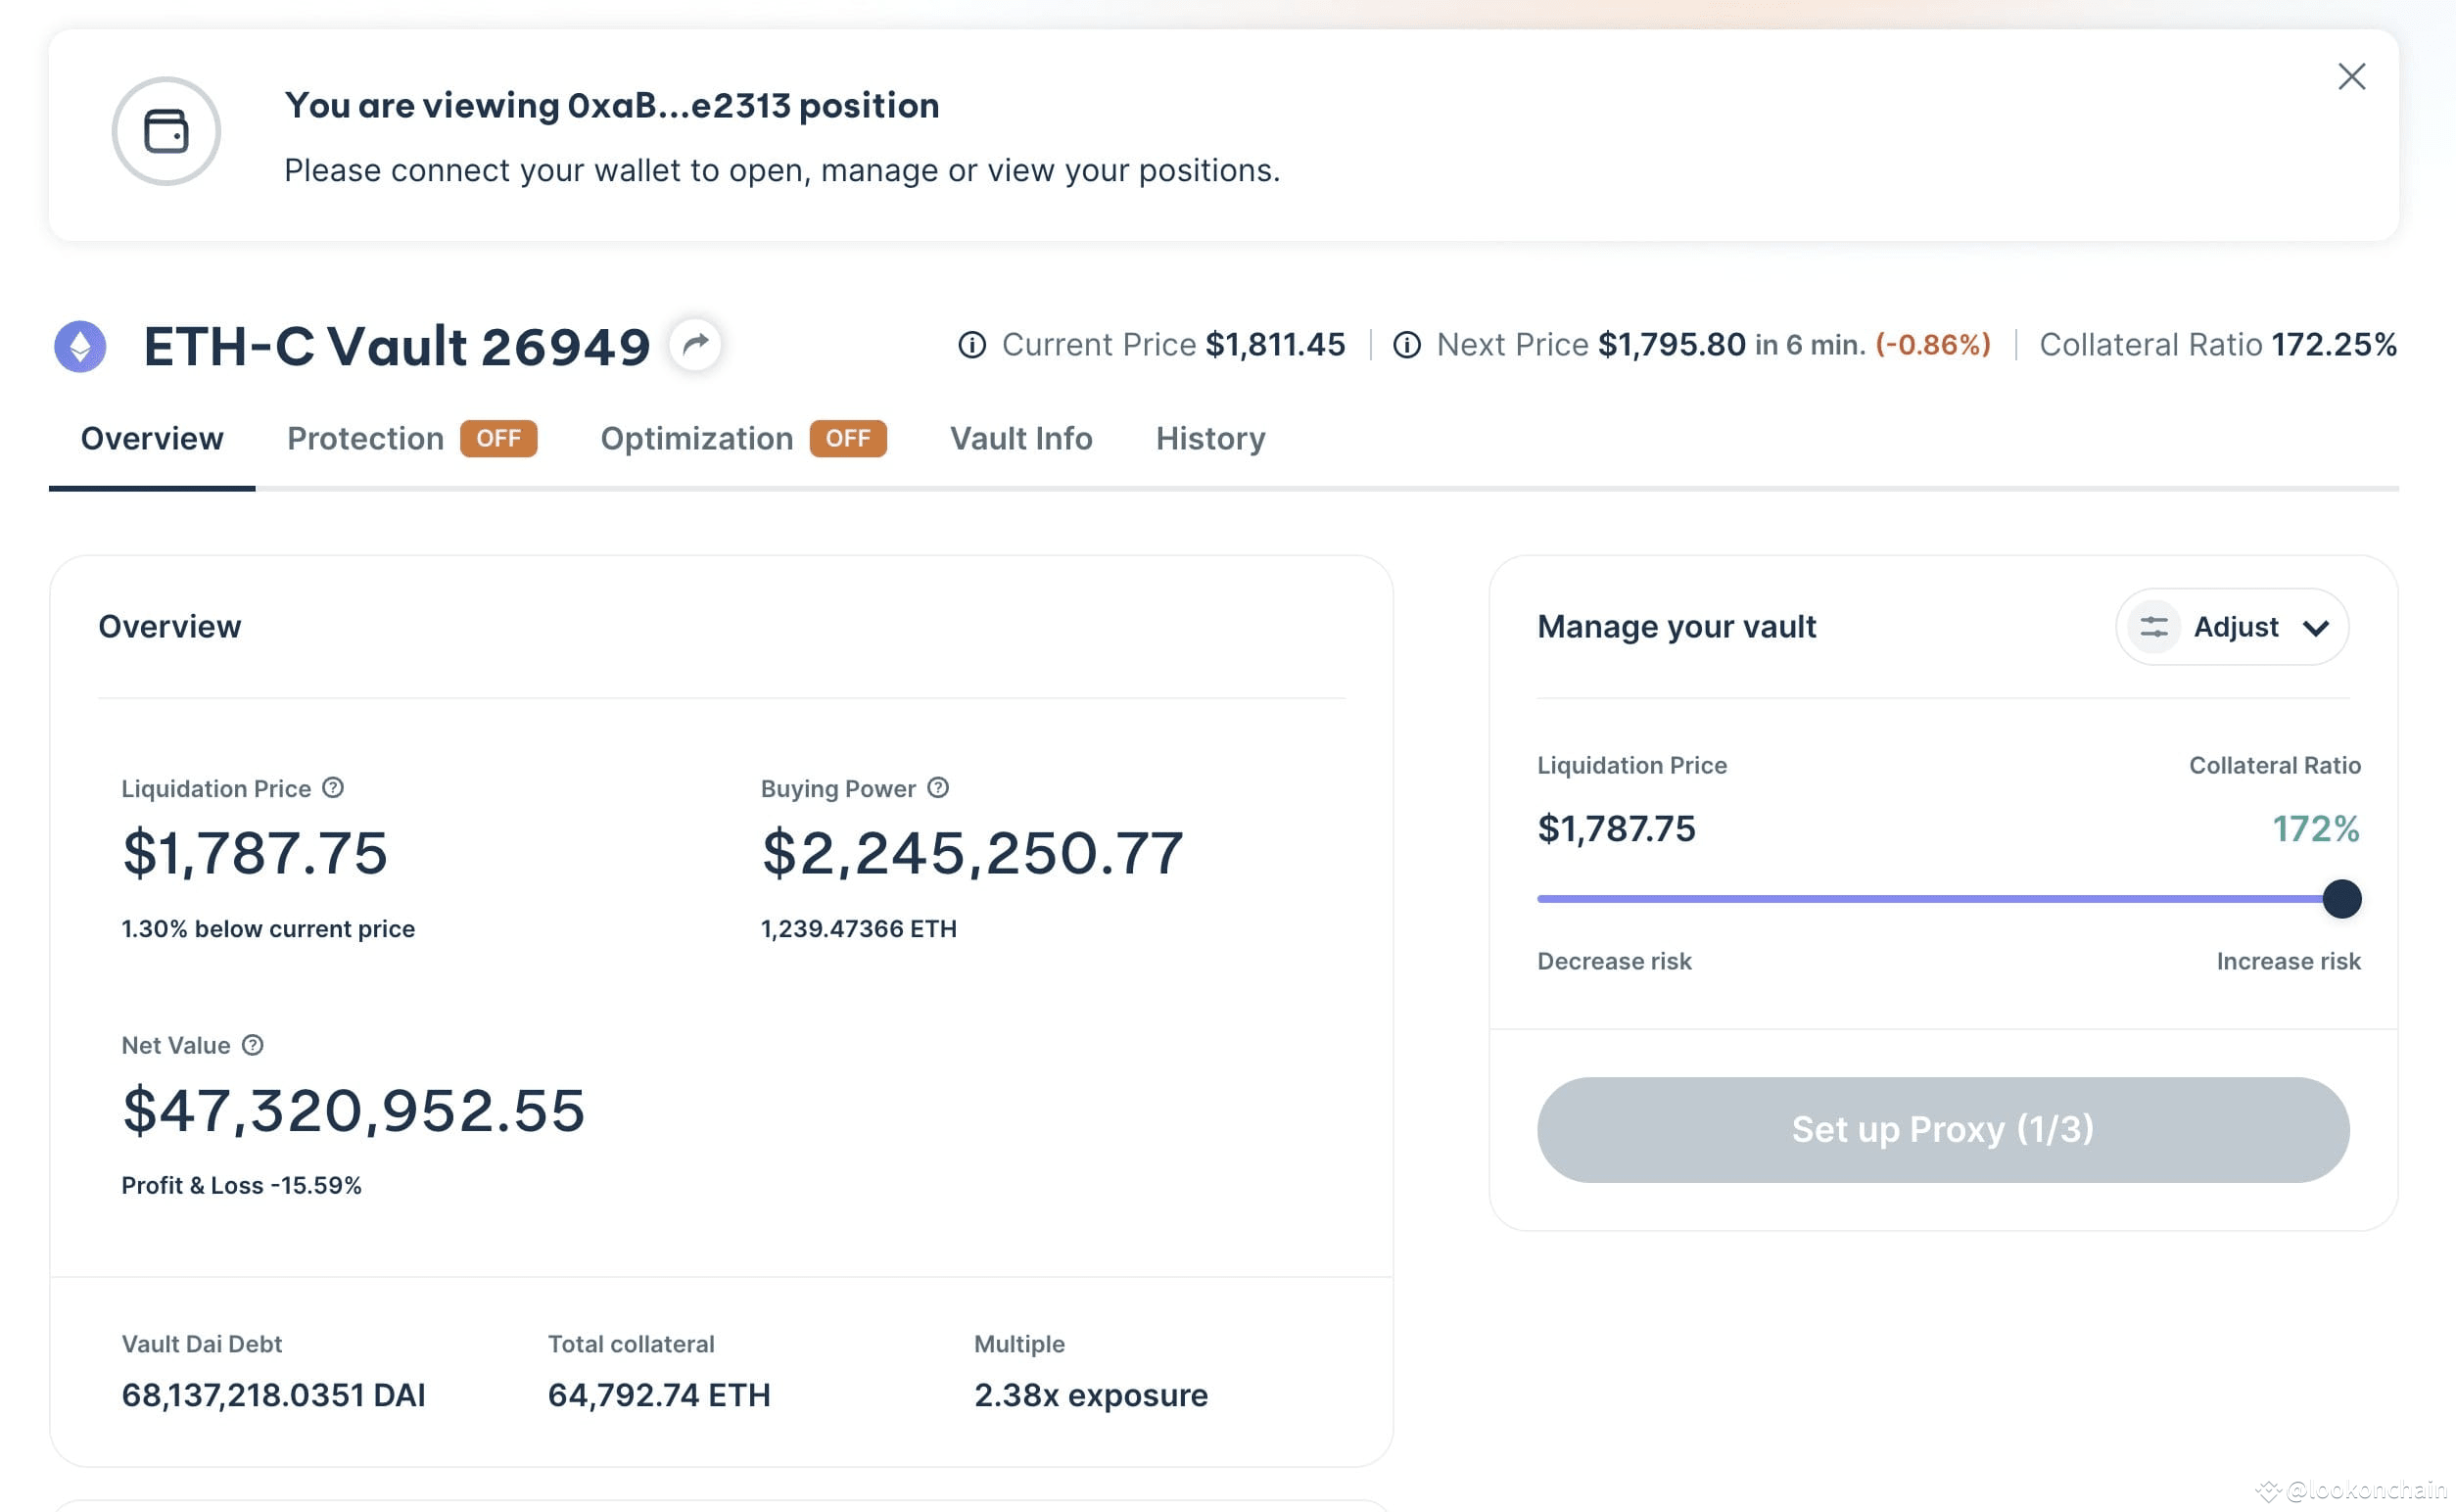The height and width of the screenshot is (1512, 2456).
Task: Click the info icon next to Current Price
Action: point(974,344)
